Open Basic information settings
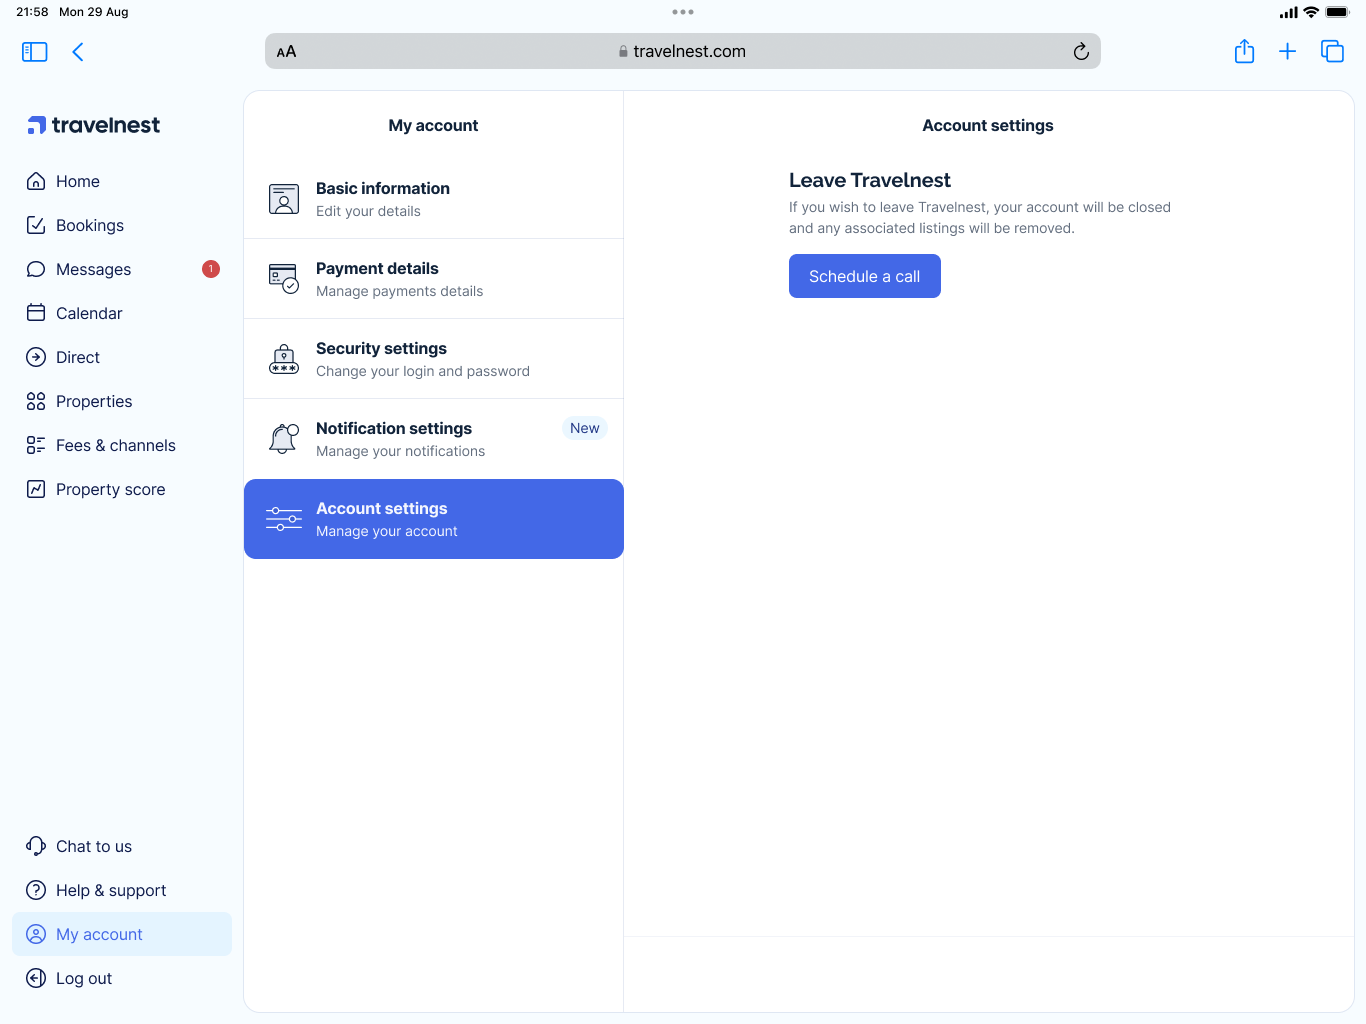The image size is (1366, 1024). pyautogui.click(x=433, y=199)
